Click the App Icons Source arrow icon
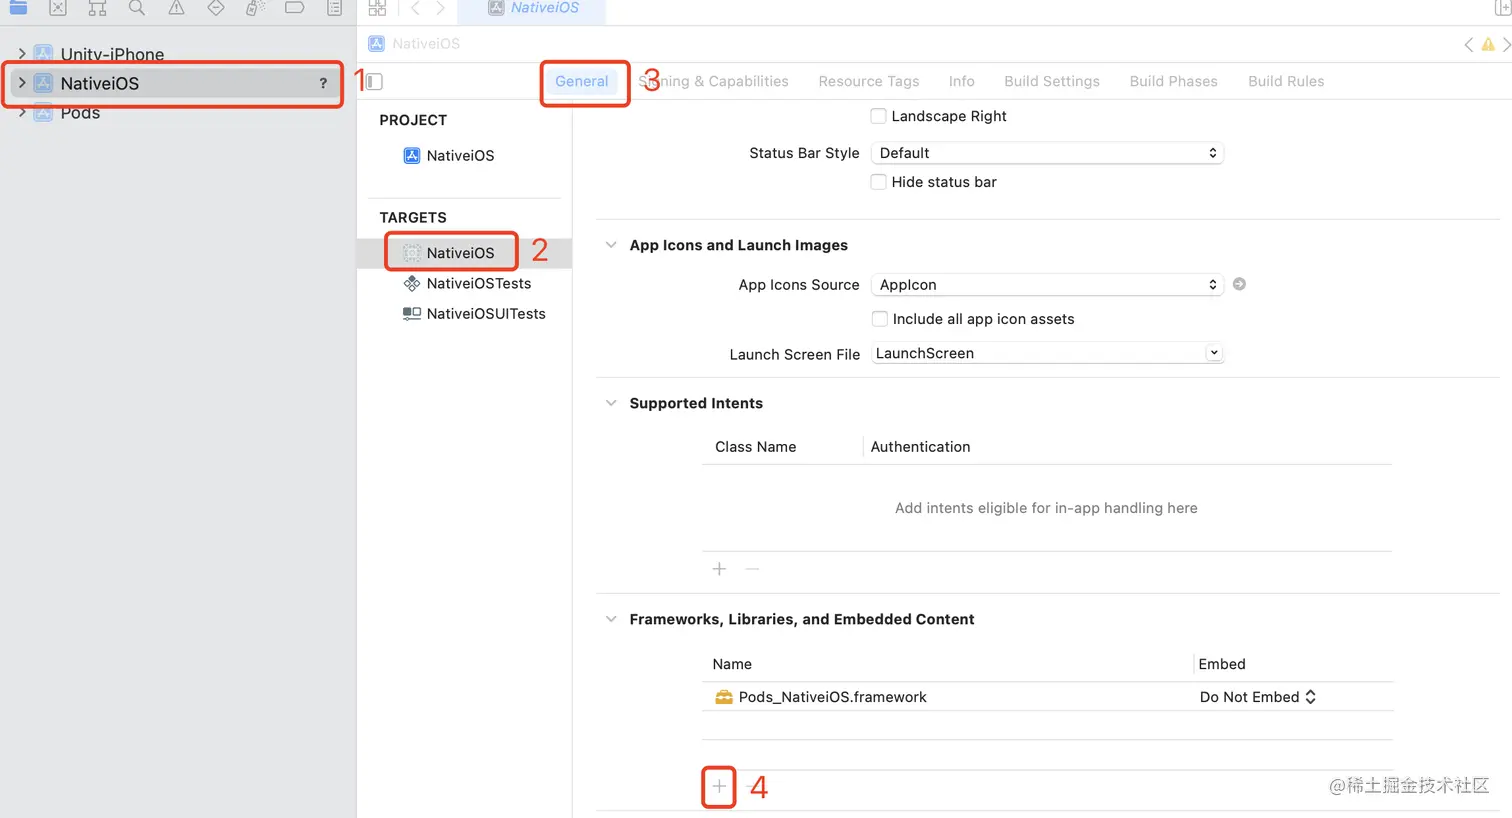The image size is (1512, 818). 1239,284
